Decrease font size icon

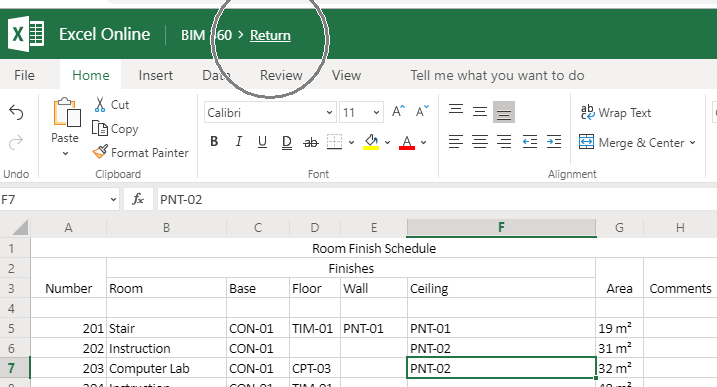point(422,112)
